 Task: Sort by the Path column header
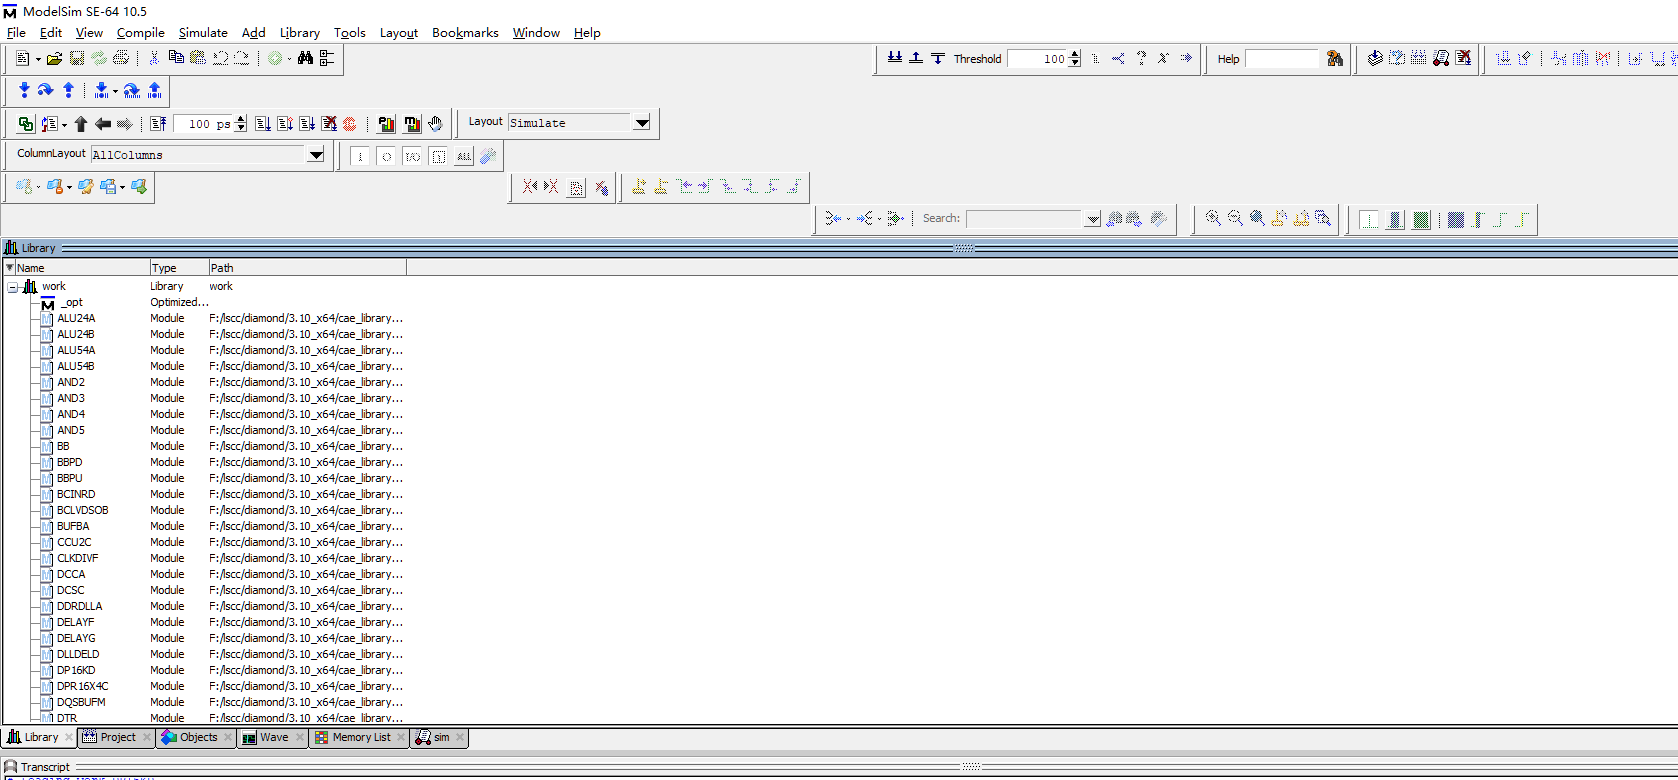tap(307, 268)
